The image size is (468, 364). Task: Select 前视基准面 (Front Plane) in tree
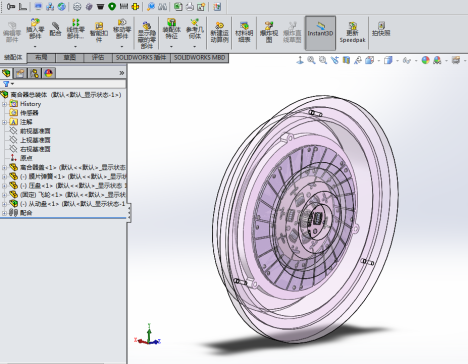[x=35, y=131]
